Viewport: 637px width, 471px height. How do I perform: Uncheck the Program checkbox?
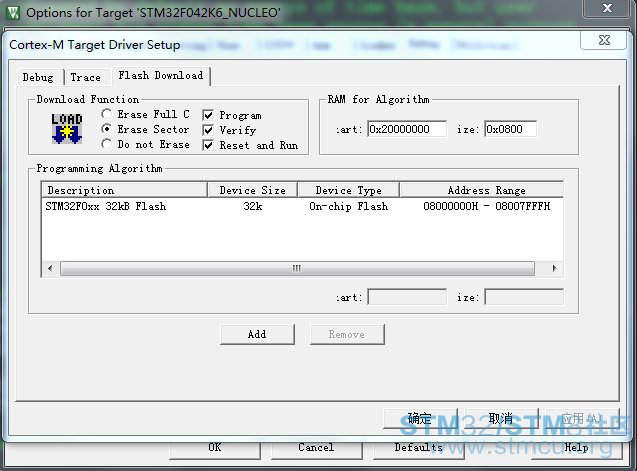[208, 115]
